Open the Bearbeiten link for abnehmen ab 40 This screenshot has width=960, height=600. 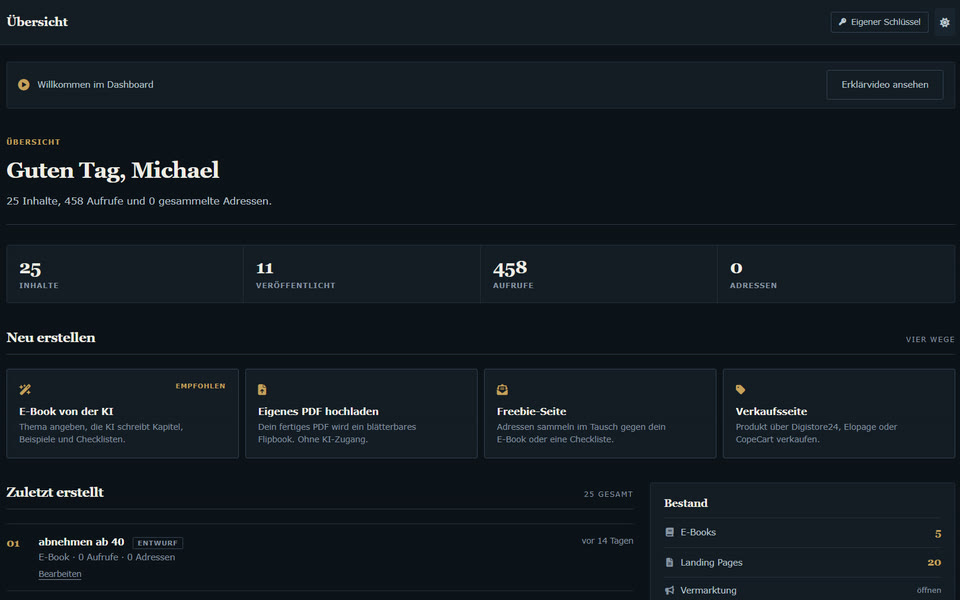(60, 574)
